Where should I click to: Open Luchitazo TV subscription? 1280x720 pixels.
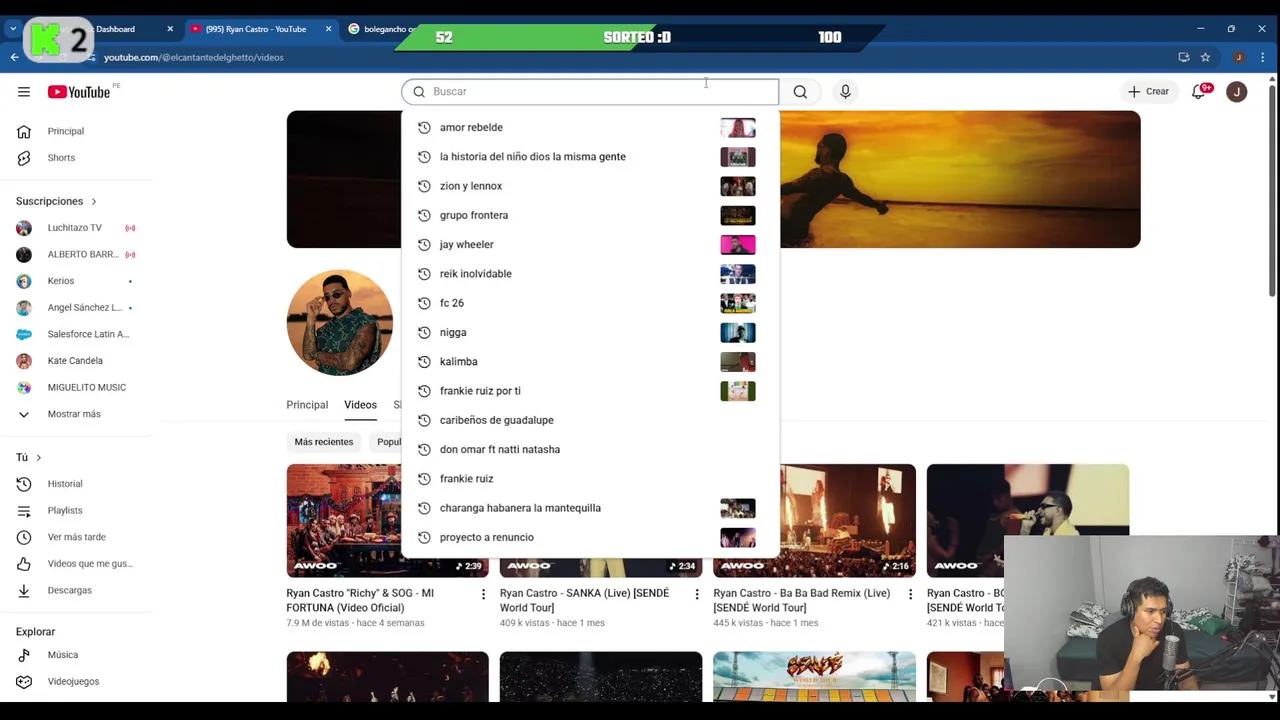point(76,228)
